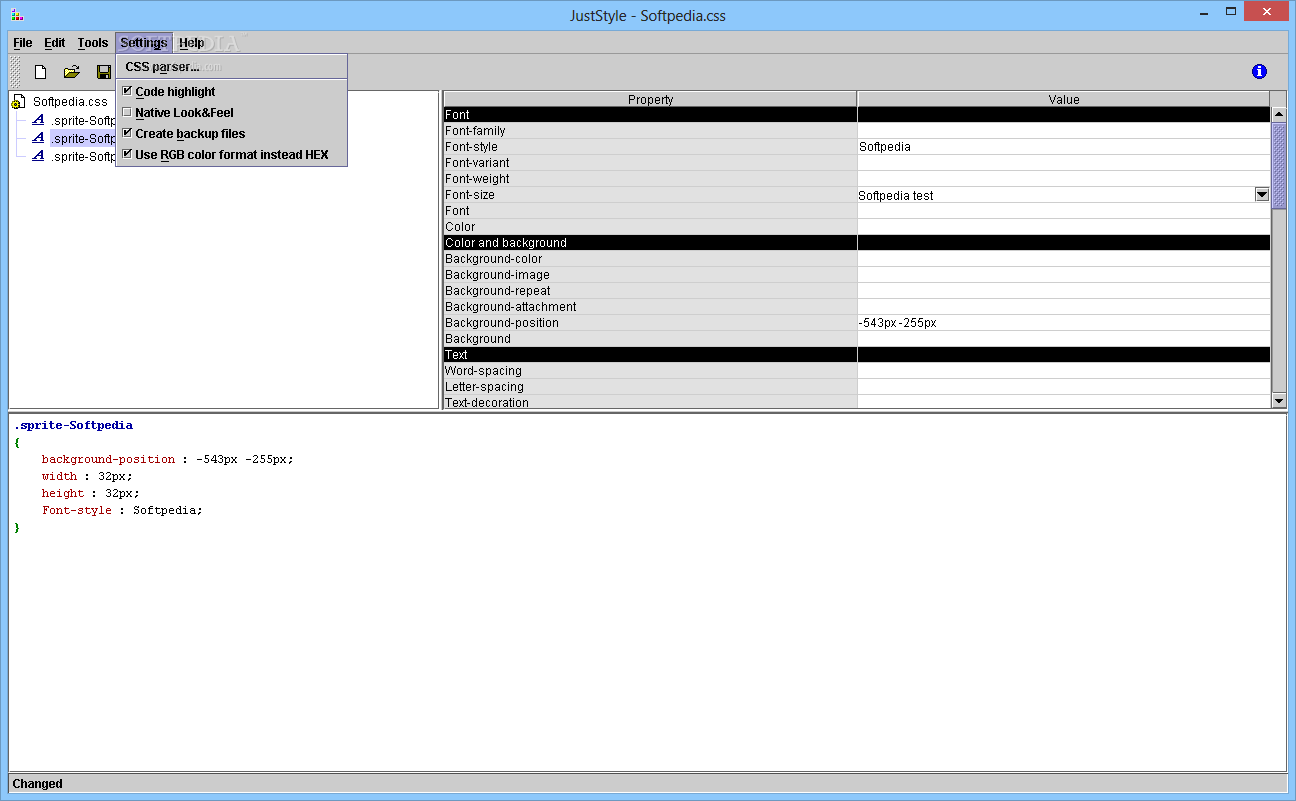1296x801 pixels.
Task: Open the Font-size value dropdown arrow
Action: [1262, 195]
